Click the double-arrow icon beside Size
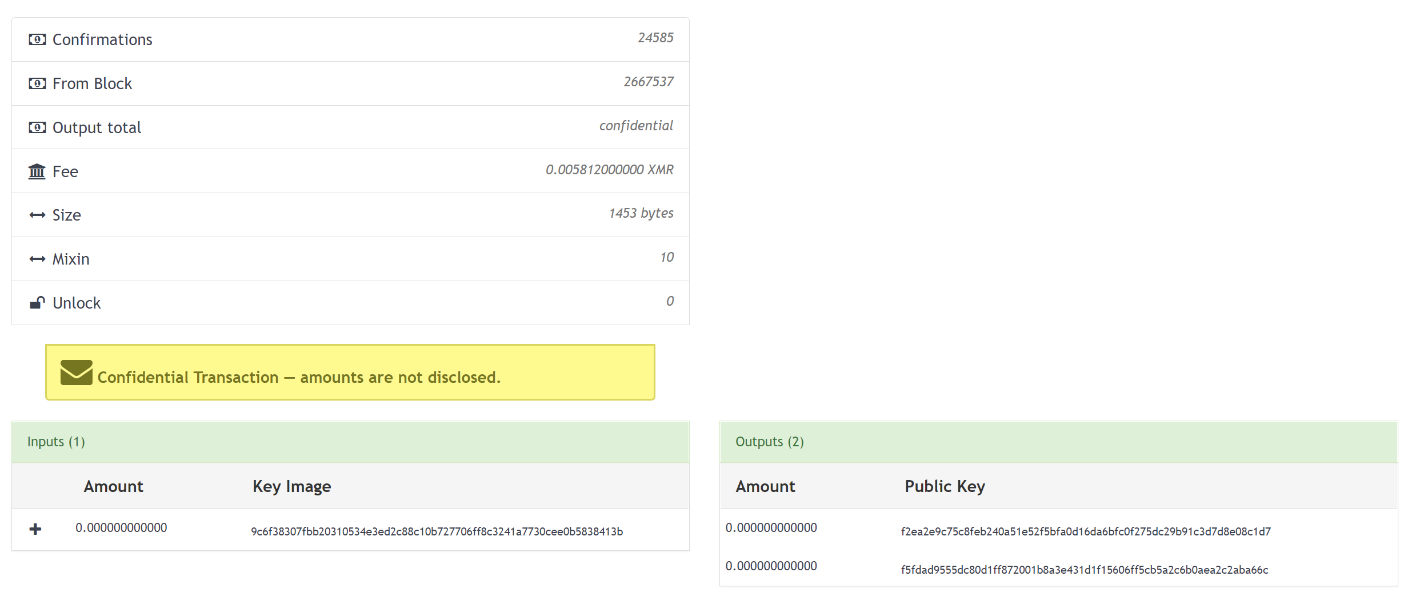Screen dimensions: 1408x594 (x=37, y=216)
